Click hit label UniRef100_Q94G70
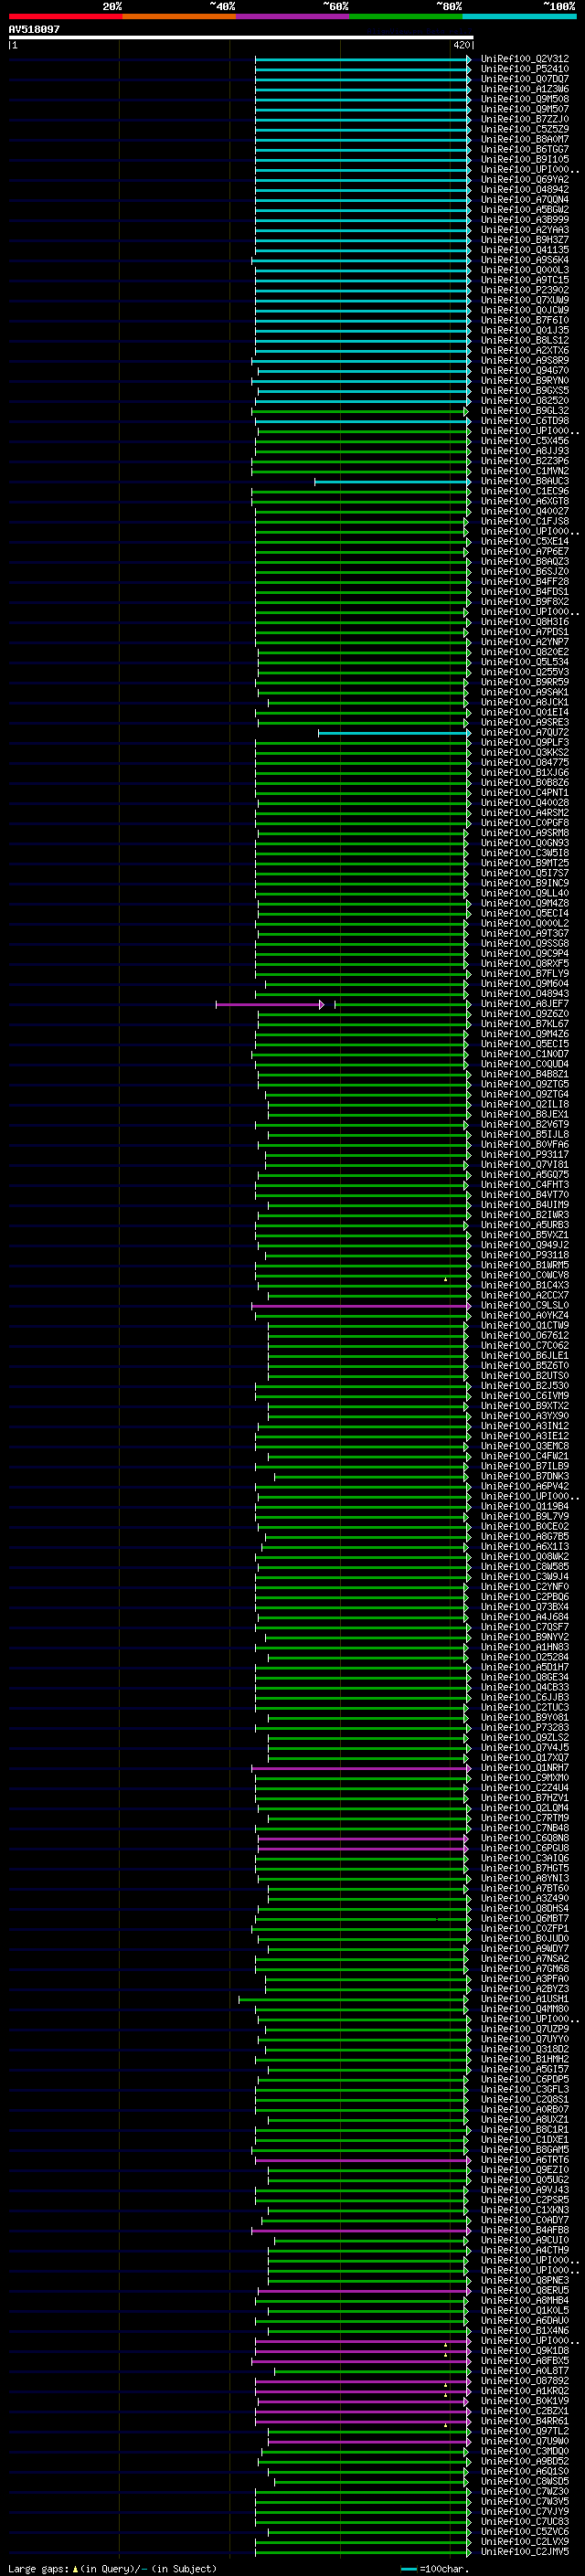This screenshot has height=2576, width=585. coord(525,370)
